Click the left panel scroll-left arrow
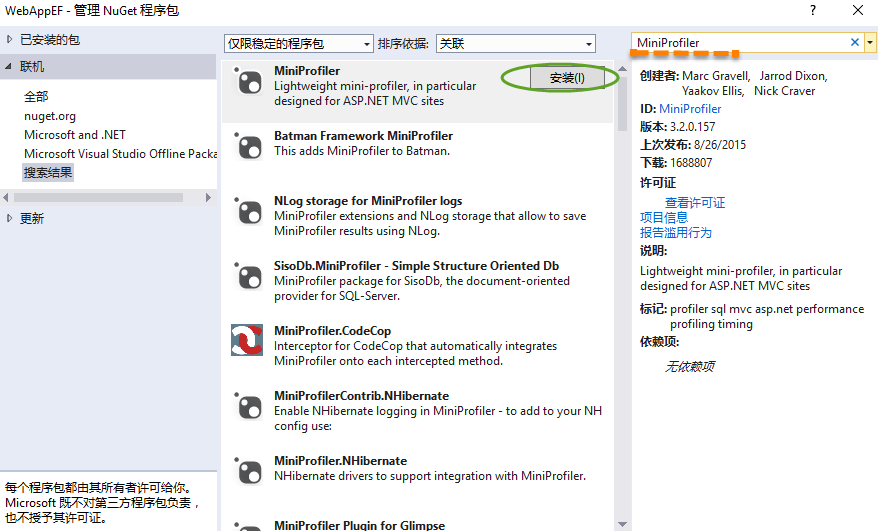This screenshot has width=878, height=531. pos(6,197)
